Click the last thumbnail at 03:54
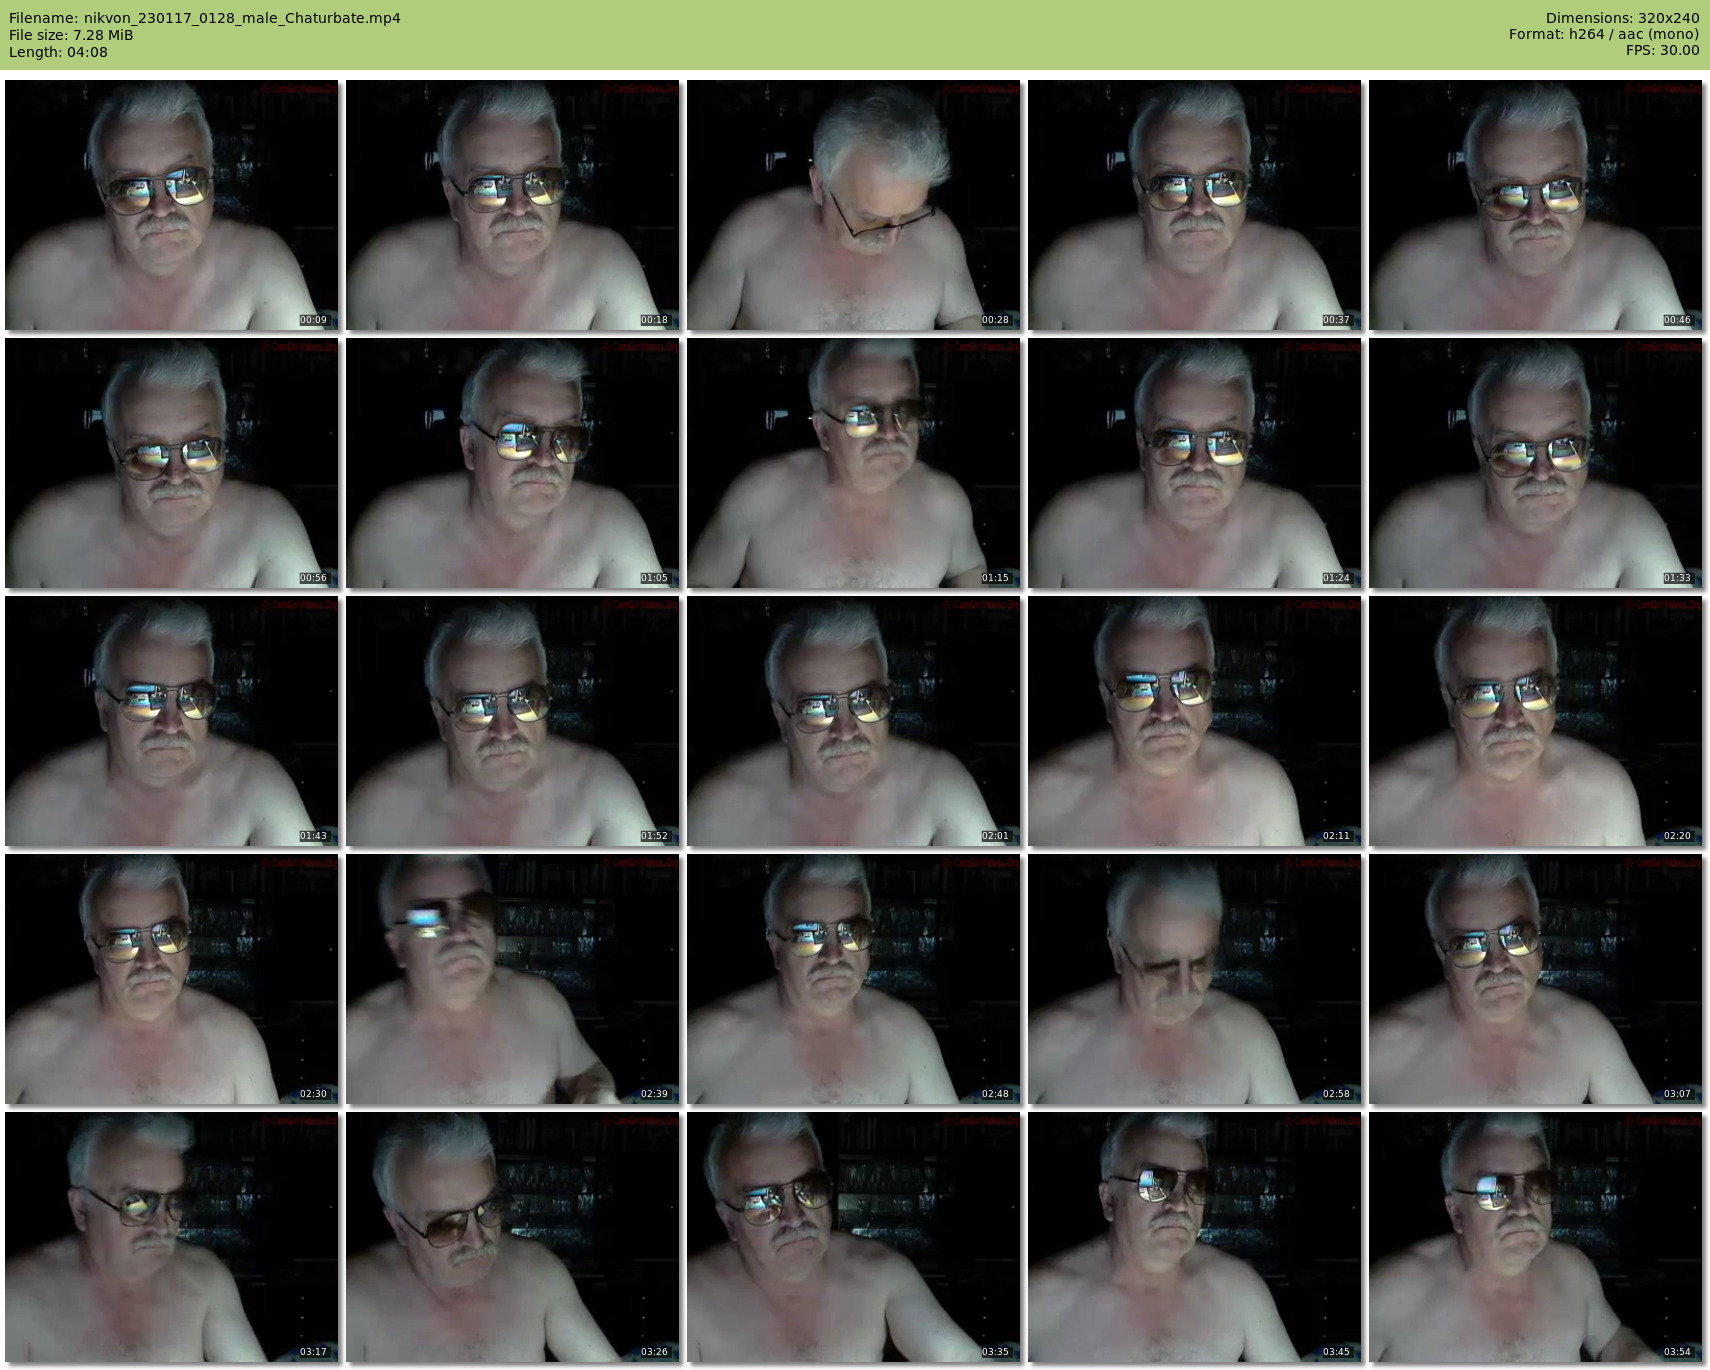Image resolution: width=1710 pixels, height=1370 pixels. tap(1535, 1237)
